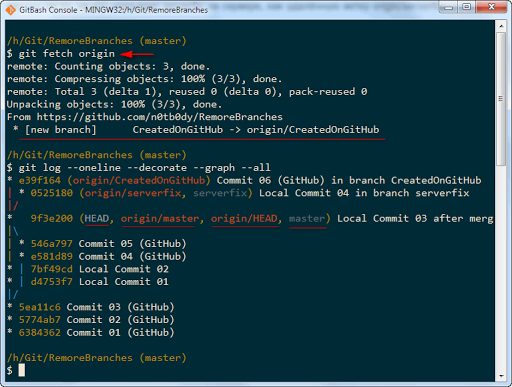Image resolution: width=512 pixels, height=387 pixels.
Task: Click the origin/CreatedOnGitHub label in the log
Action: 139,180
